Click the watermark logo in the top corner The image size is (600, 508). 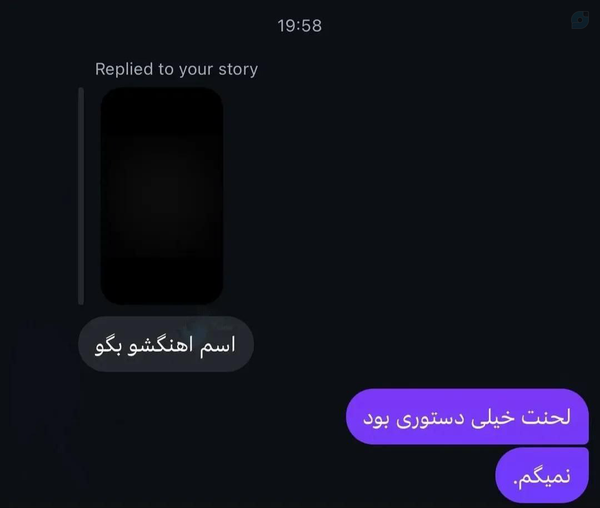click(580, 20)
